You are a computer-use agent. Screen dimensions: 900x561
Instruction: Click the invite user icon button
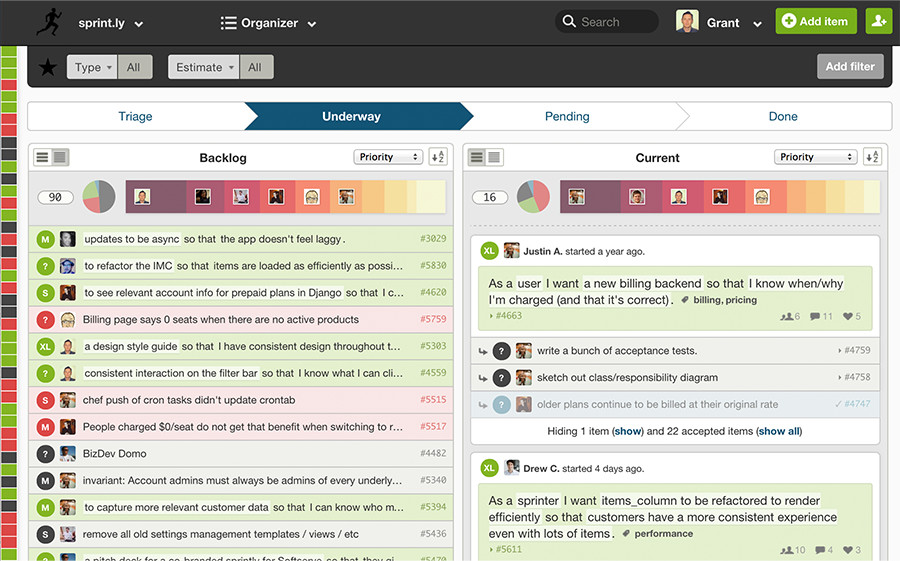[878, 21]
